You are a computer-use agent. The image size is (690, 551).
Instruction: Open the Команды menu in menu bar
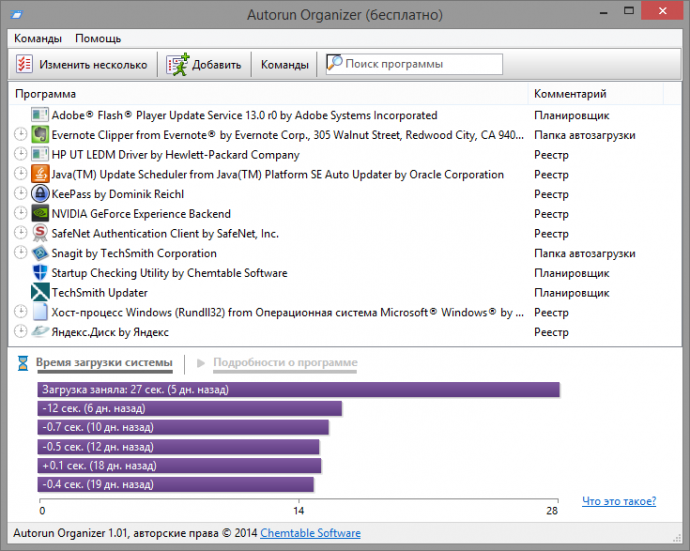tap(37, 38)
